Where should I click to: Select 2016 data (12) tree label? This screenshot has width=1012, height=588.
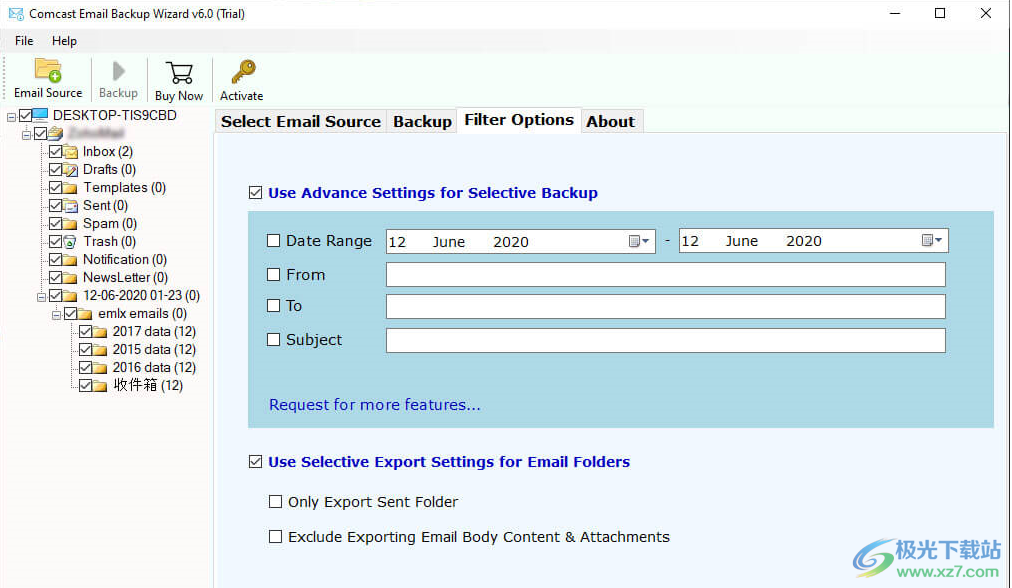pos(154,367)
